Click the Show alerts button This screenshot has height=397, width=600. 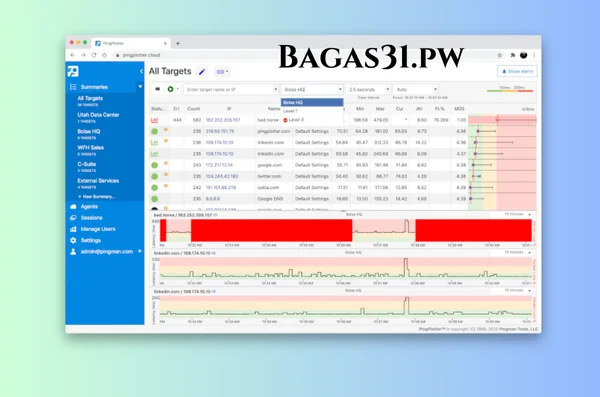517,71
